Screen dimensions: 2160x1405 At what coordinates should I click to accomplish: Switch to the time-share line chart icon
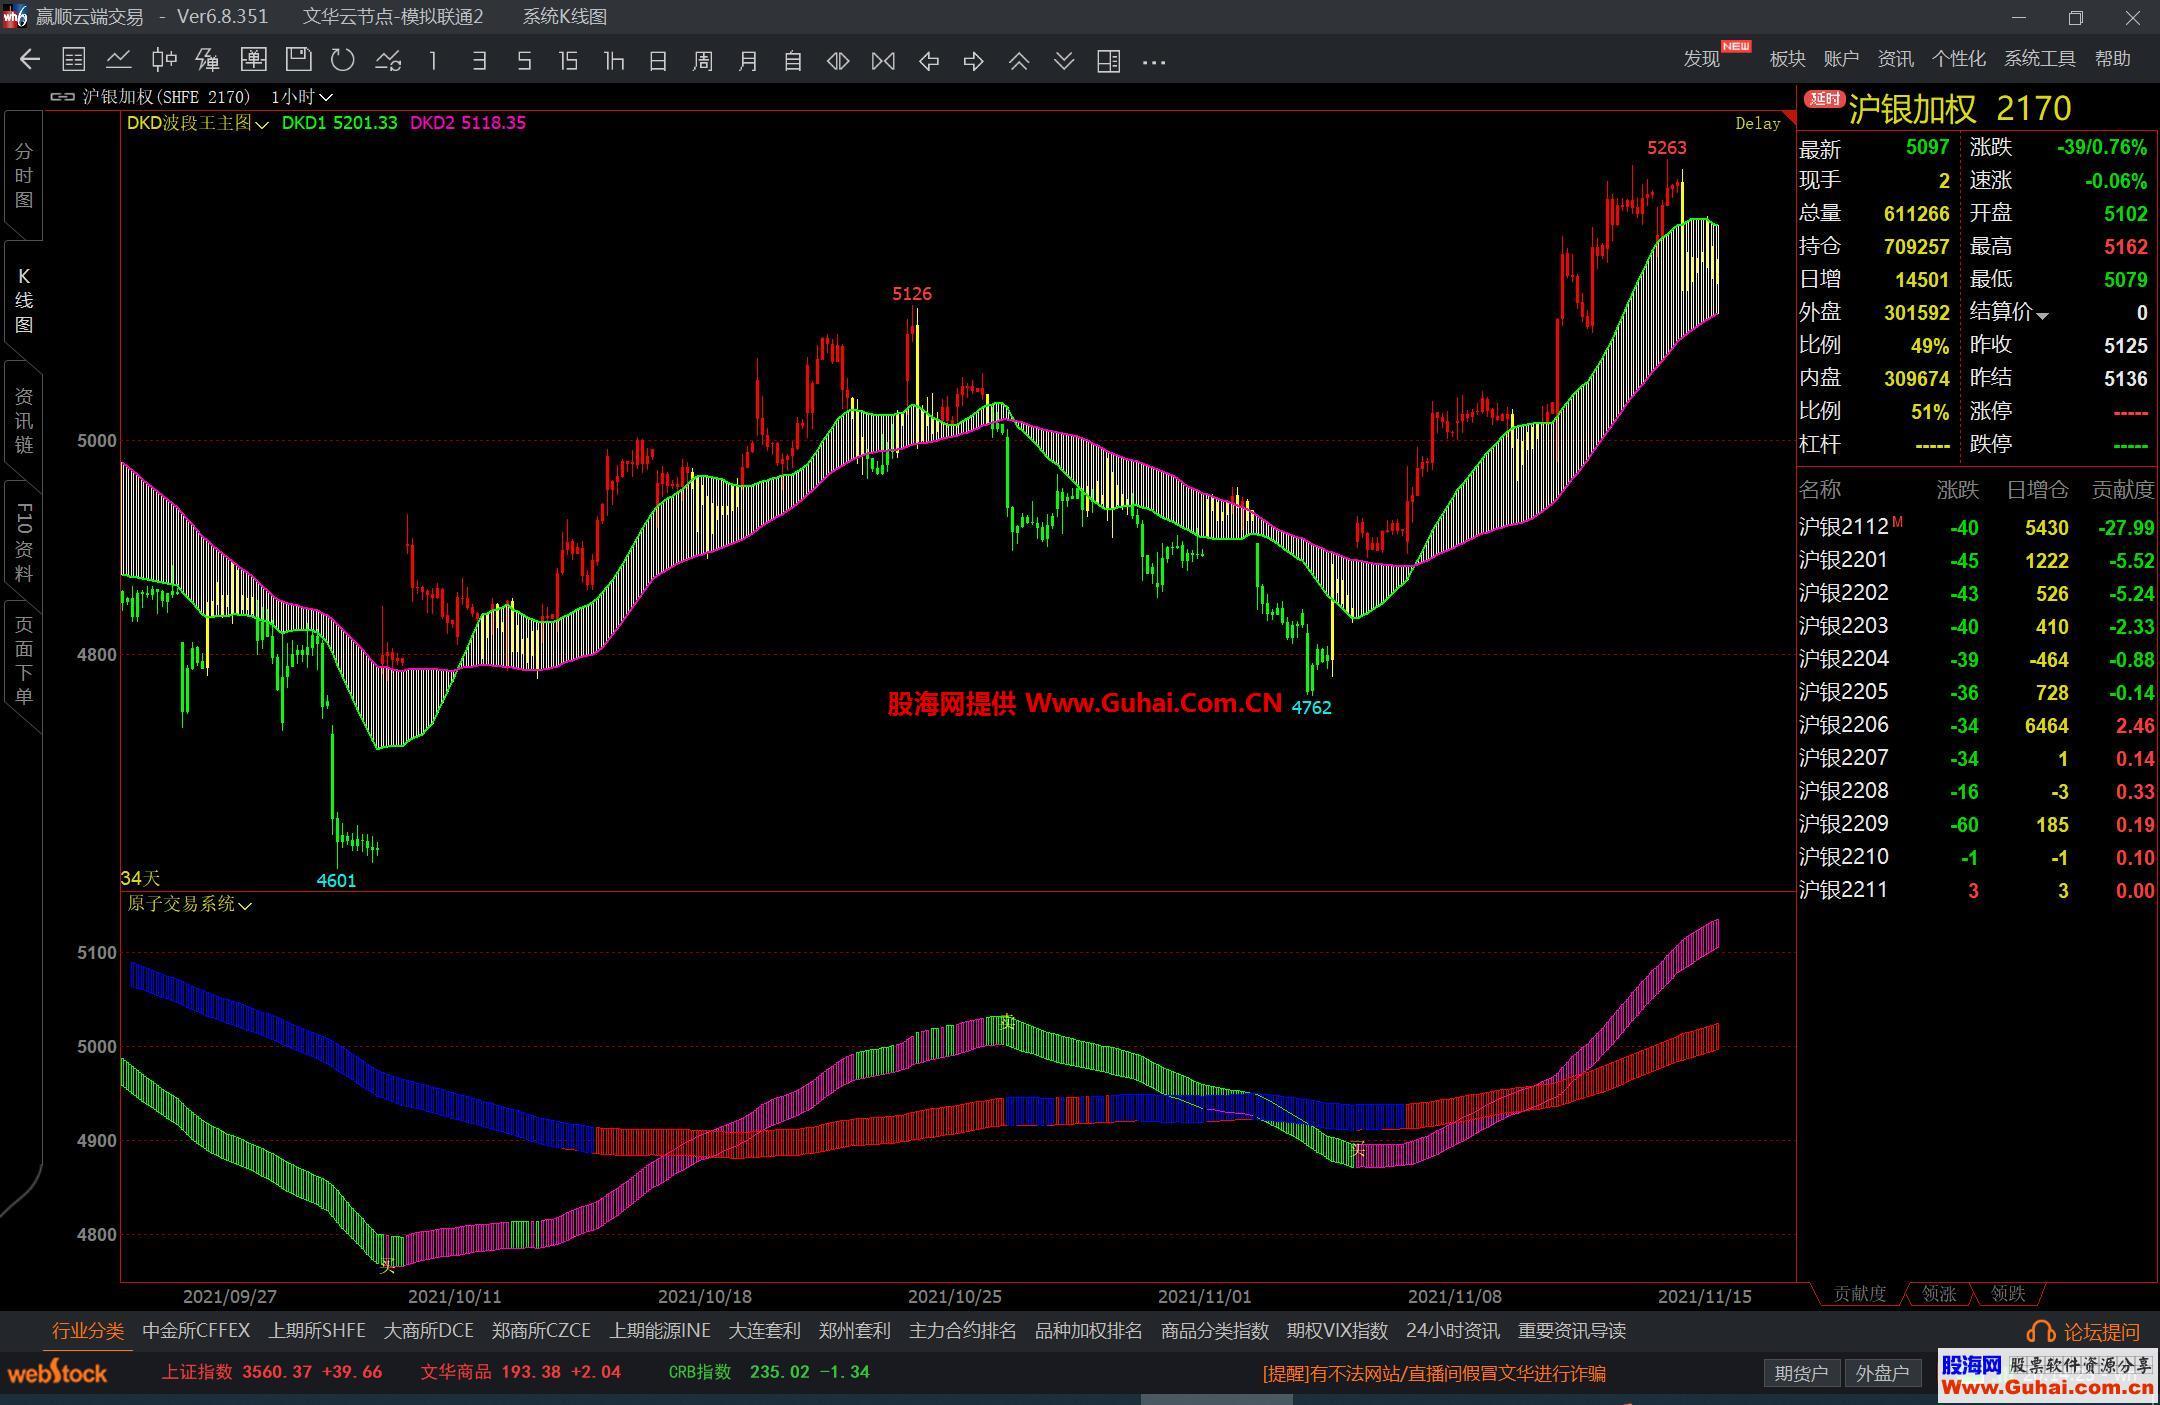tap(118, 61)
